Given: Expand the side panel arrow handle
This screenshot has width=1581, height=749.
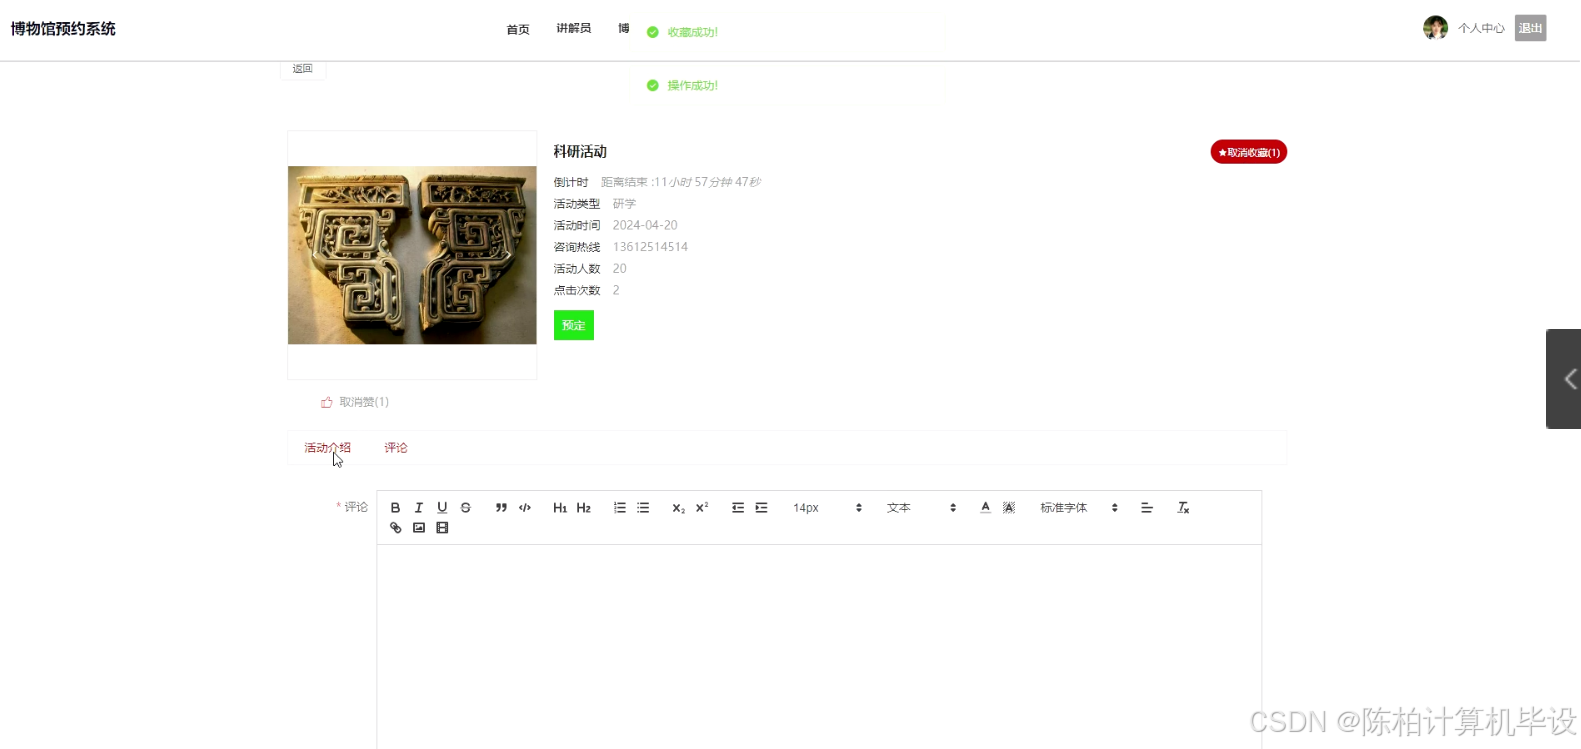Looking at the screenshot, I should (x=1564, y=379).
